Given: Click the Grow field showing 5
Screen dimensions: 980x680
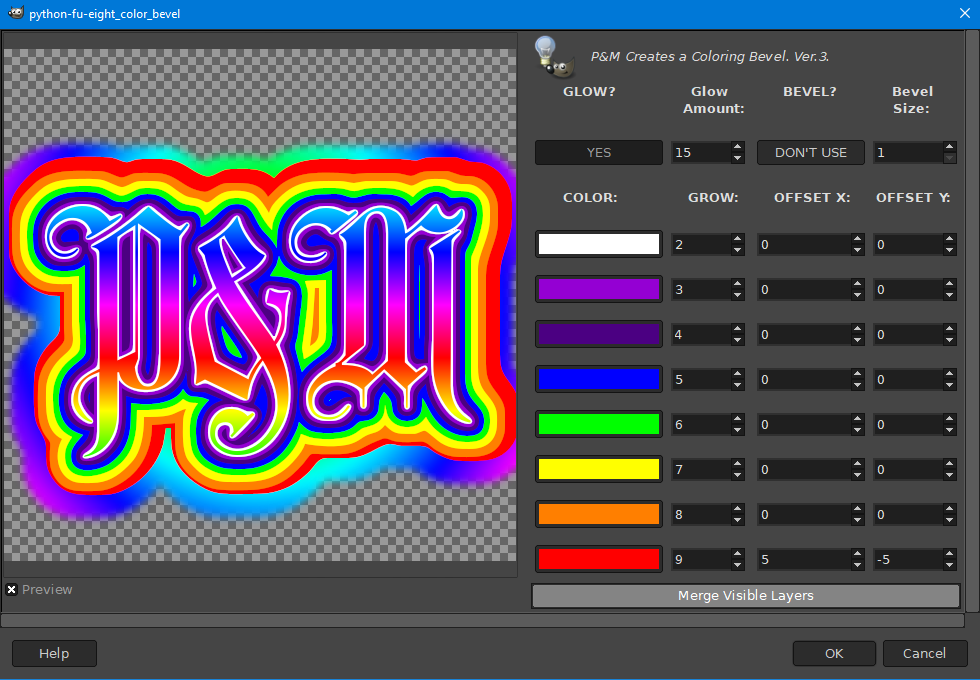Looking at the screenshot, I should pos(701,379).
